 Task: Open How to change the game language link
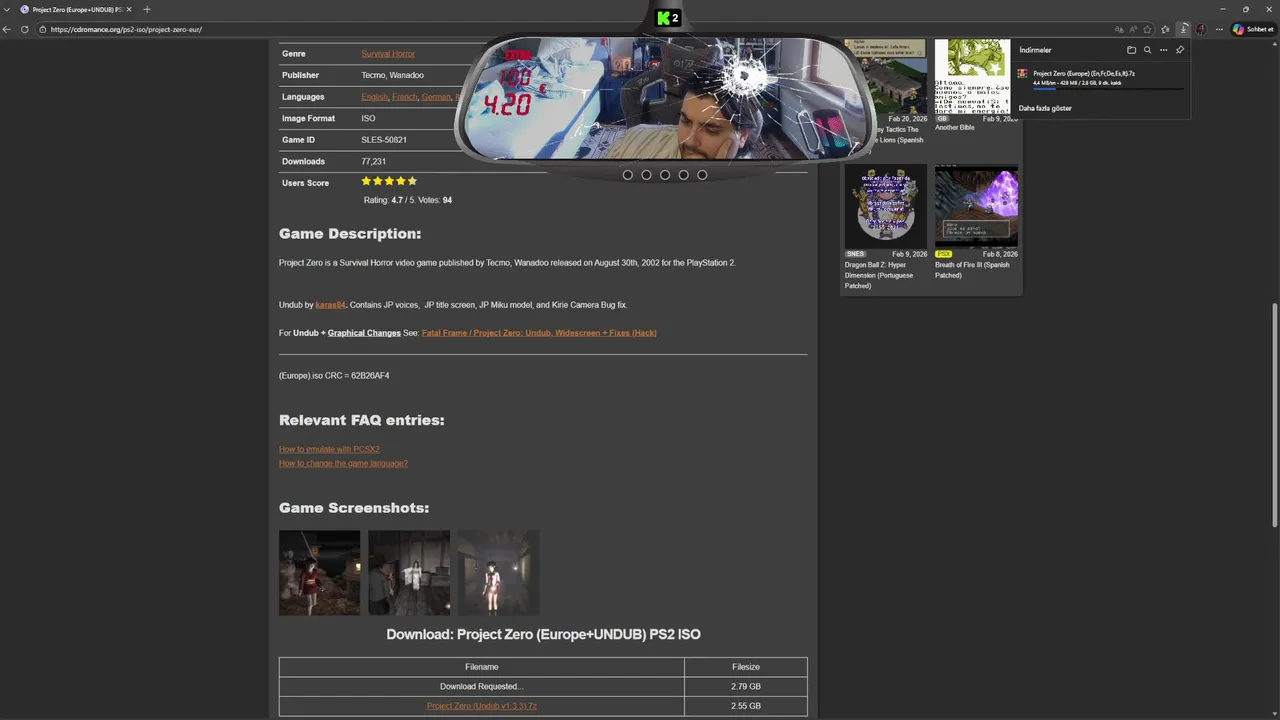coord(343,463)
